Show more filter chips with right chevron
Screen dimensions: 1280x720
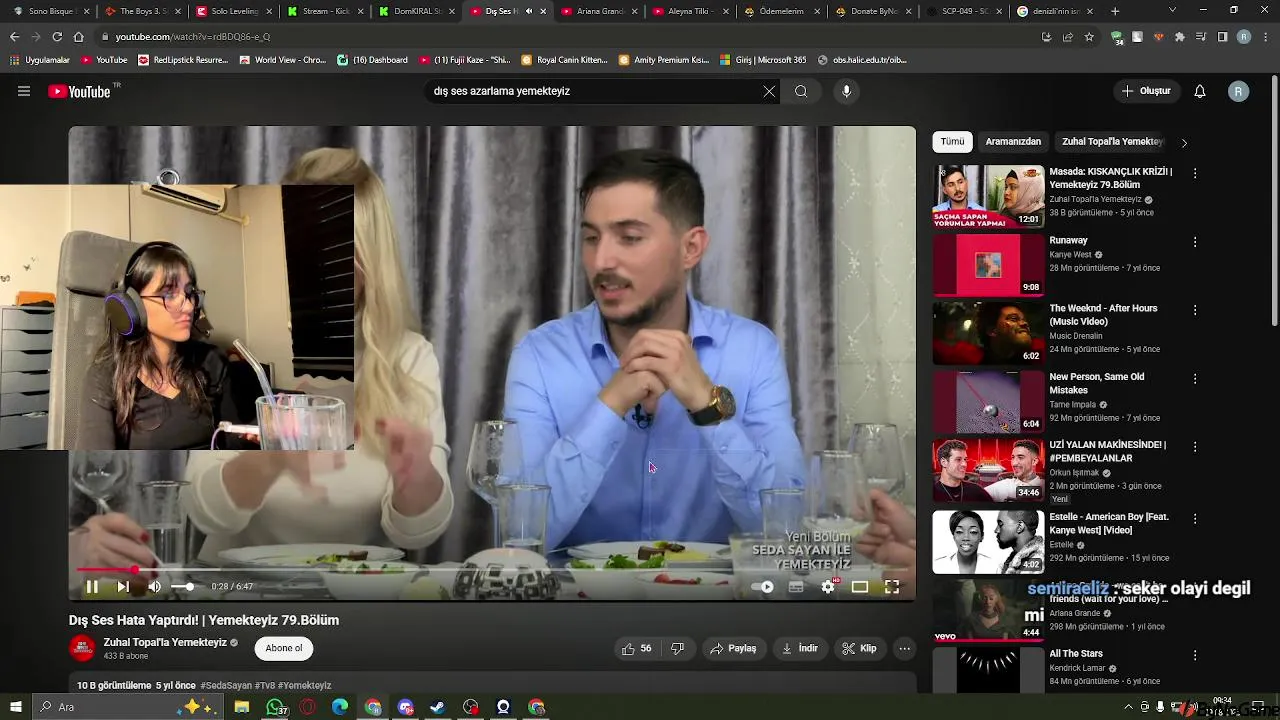coord(1184,143)
